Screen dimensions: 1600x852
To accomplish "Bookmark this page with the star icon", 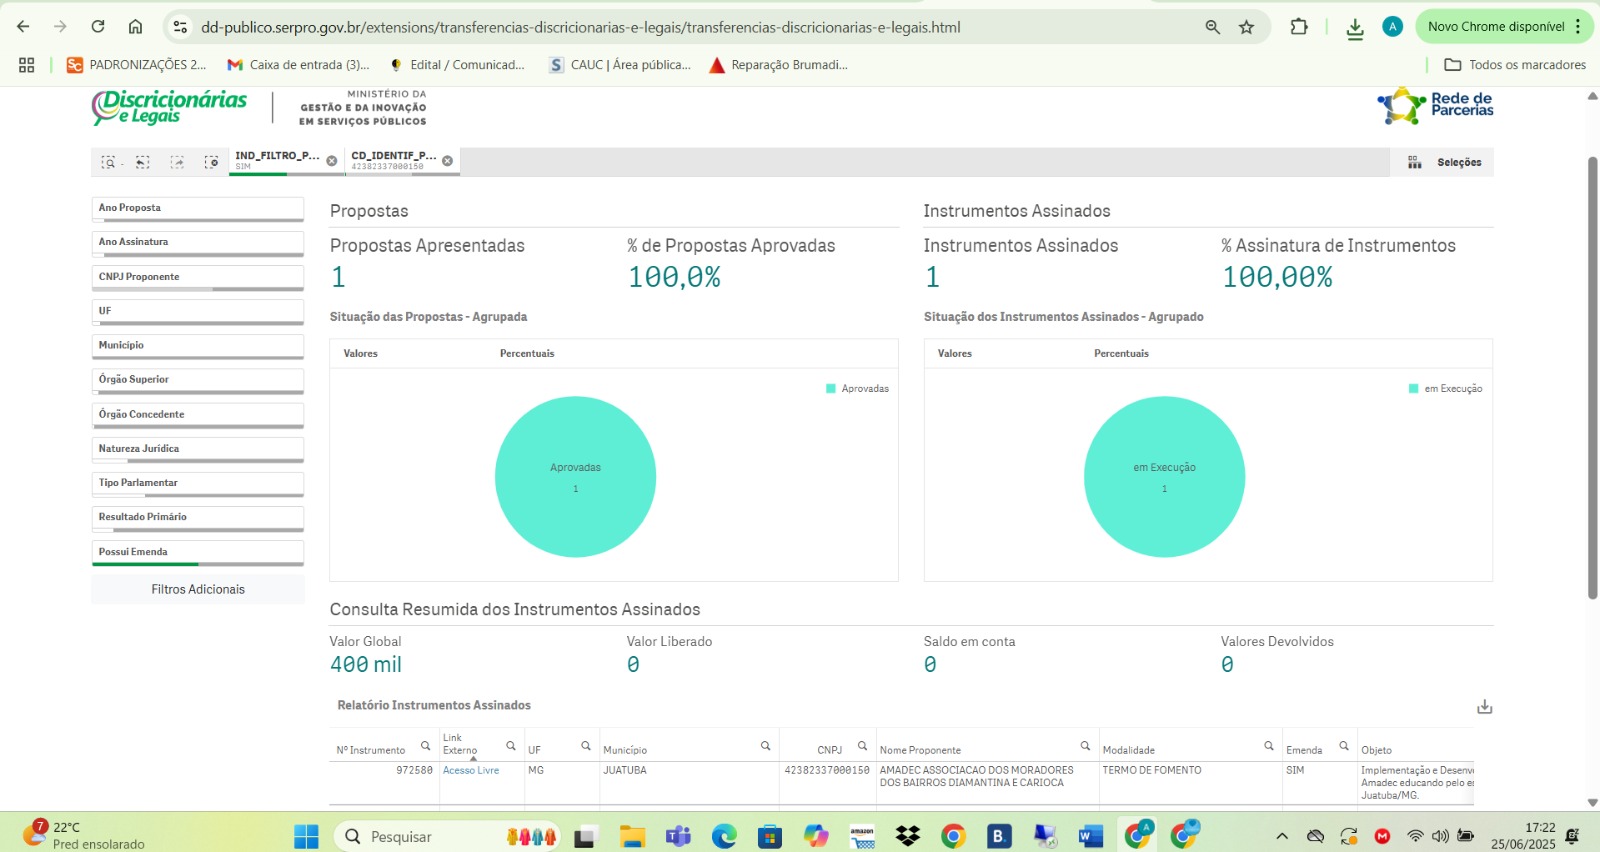I will tap(1246, 27).
